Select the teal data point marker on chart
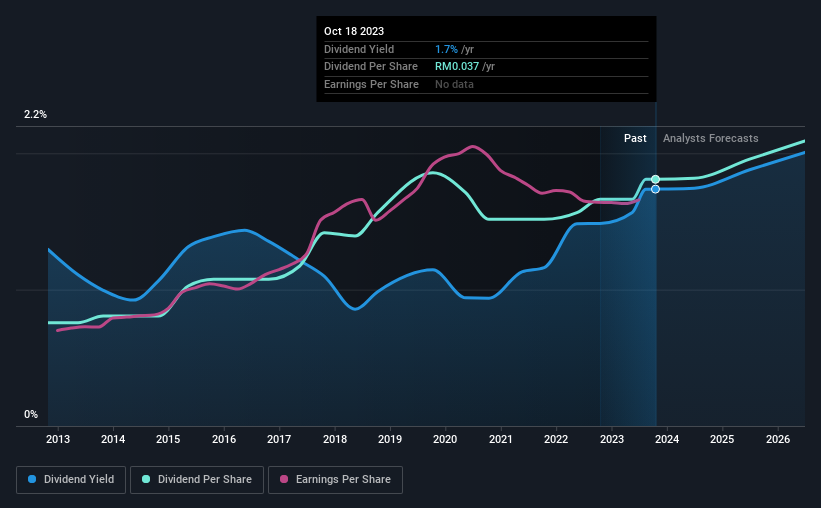The width and height of the screenshot is (821, 508). (655, 180)
